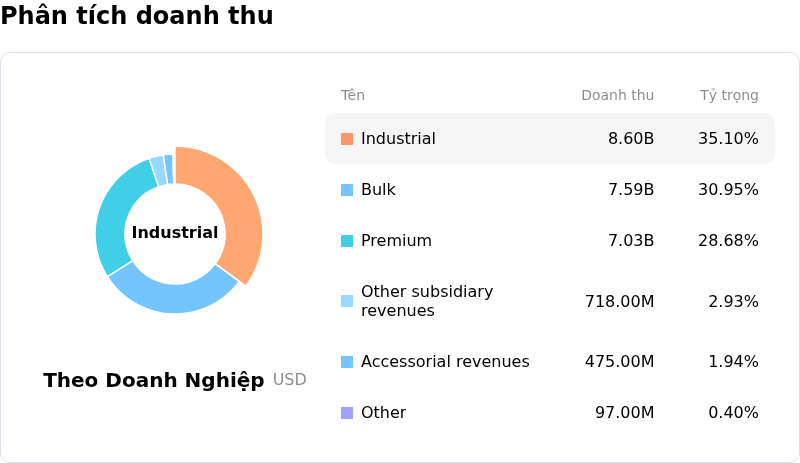Select the Other row label
This screenshot has height=463, width=800.
pos(384,412)
